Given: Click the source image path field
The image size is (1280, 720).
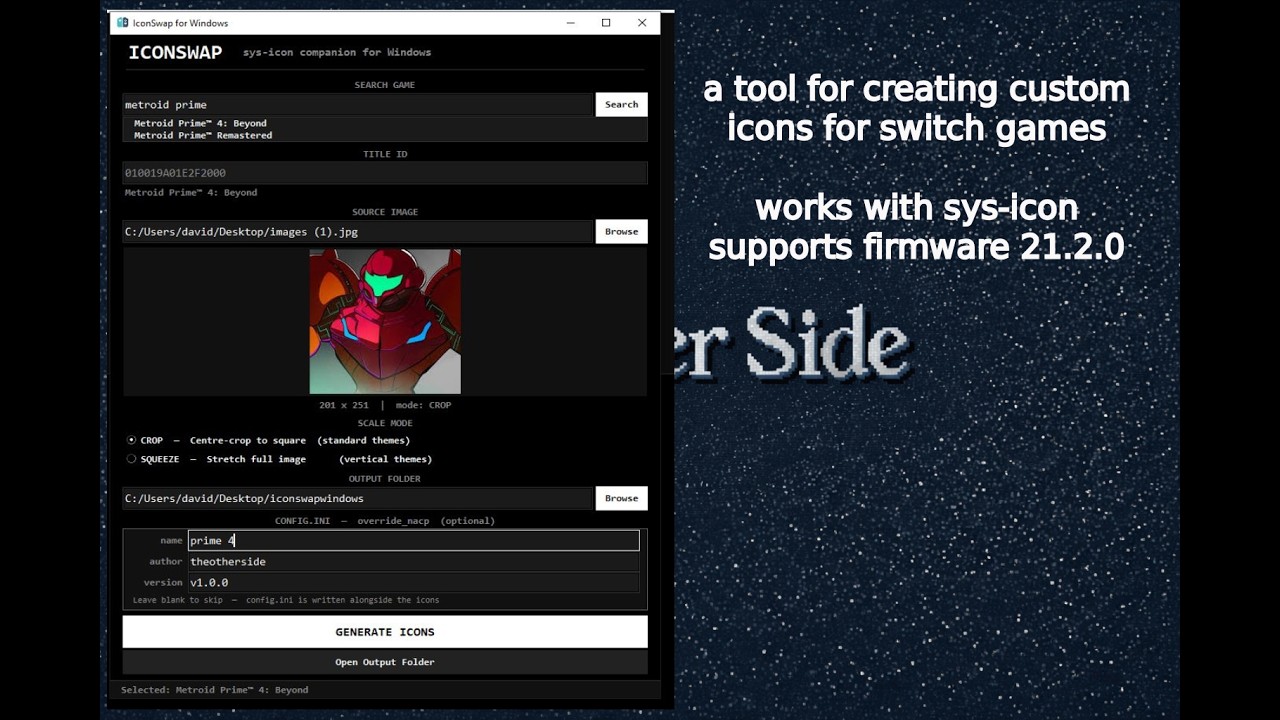Looking at the screenshot, I should point(358,232).
